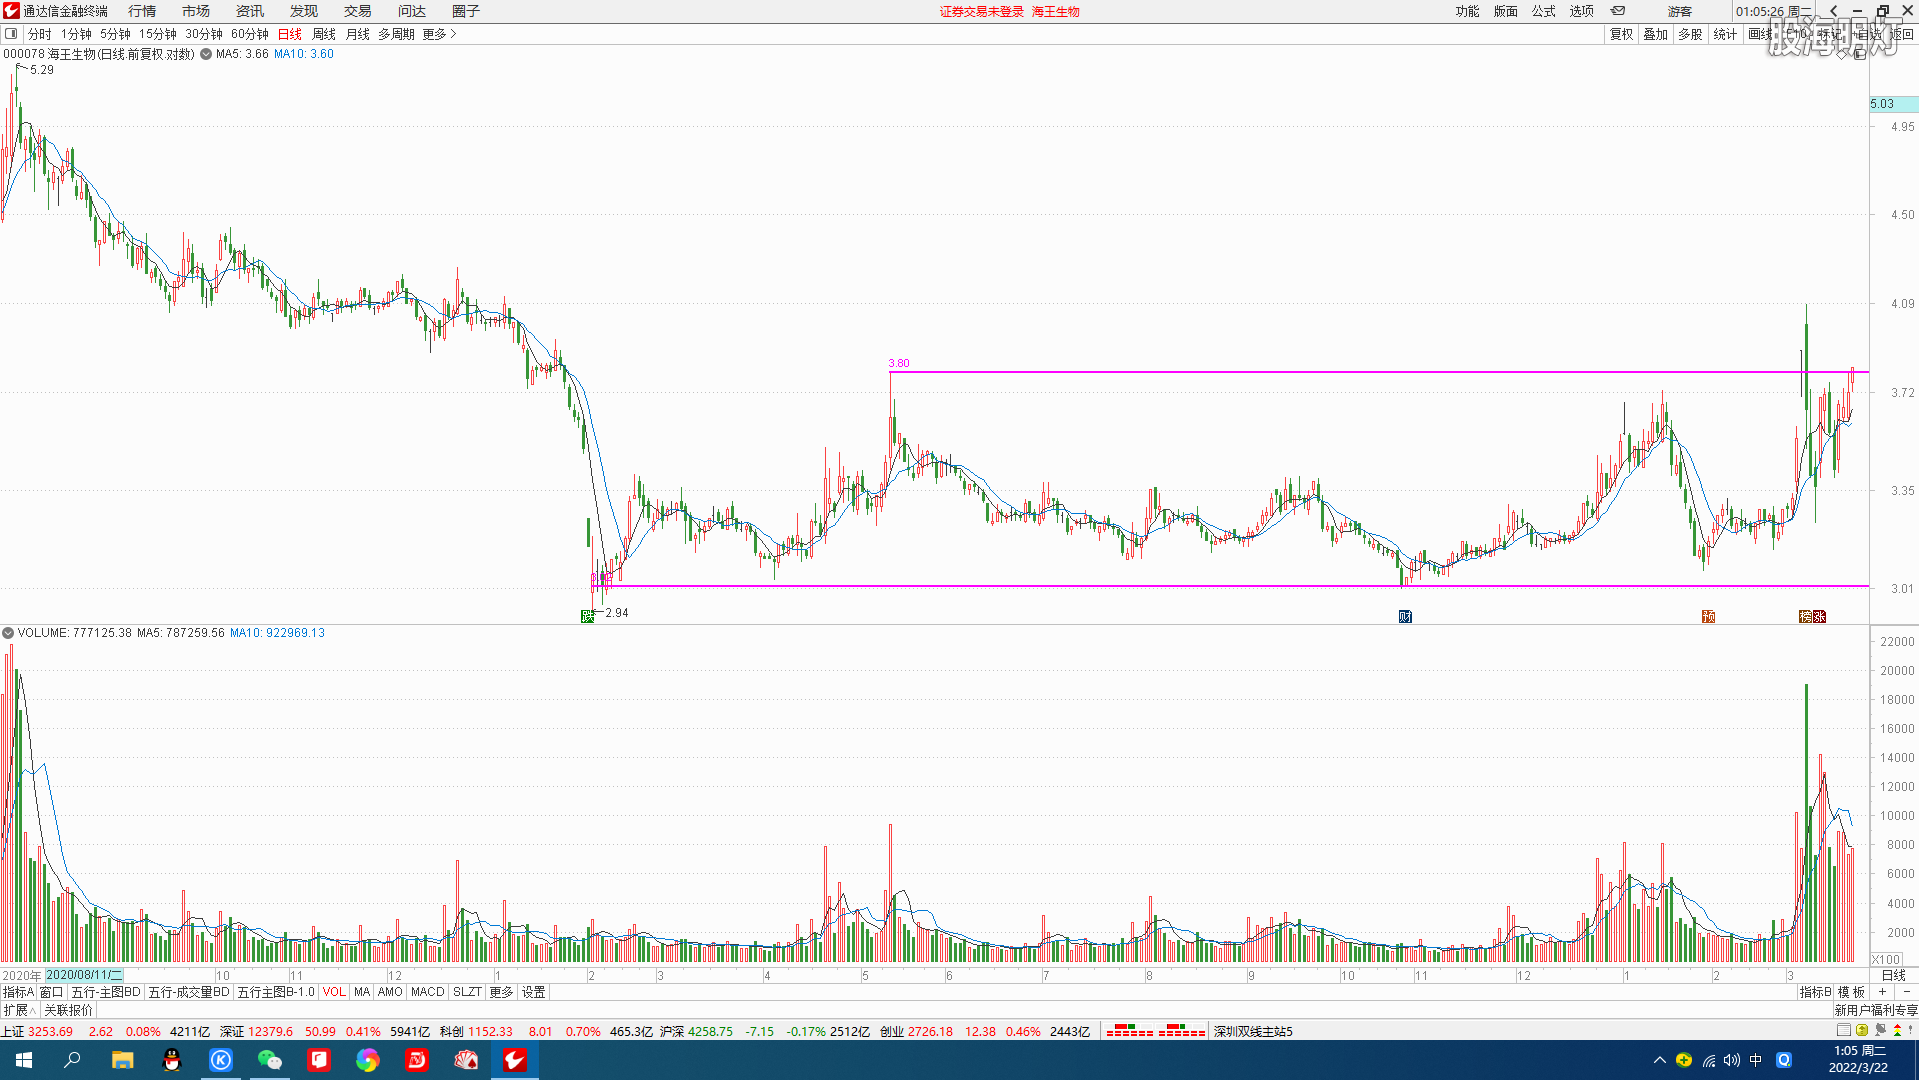Image resolution: width=1919 pixels, height=1080 pixels.
Task: Click the circle indicator icon beside MA5 label
Action: (x=206, y=54)
